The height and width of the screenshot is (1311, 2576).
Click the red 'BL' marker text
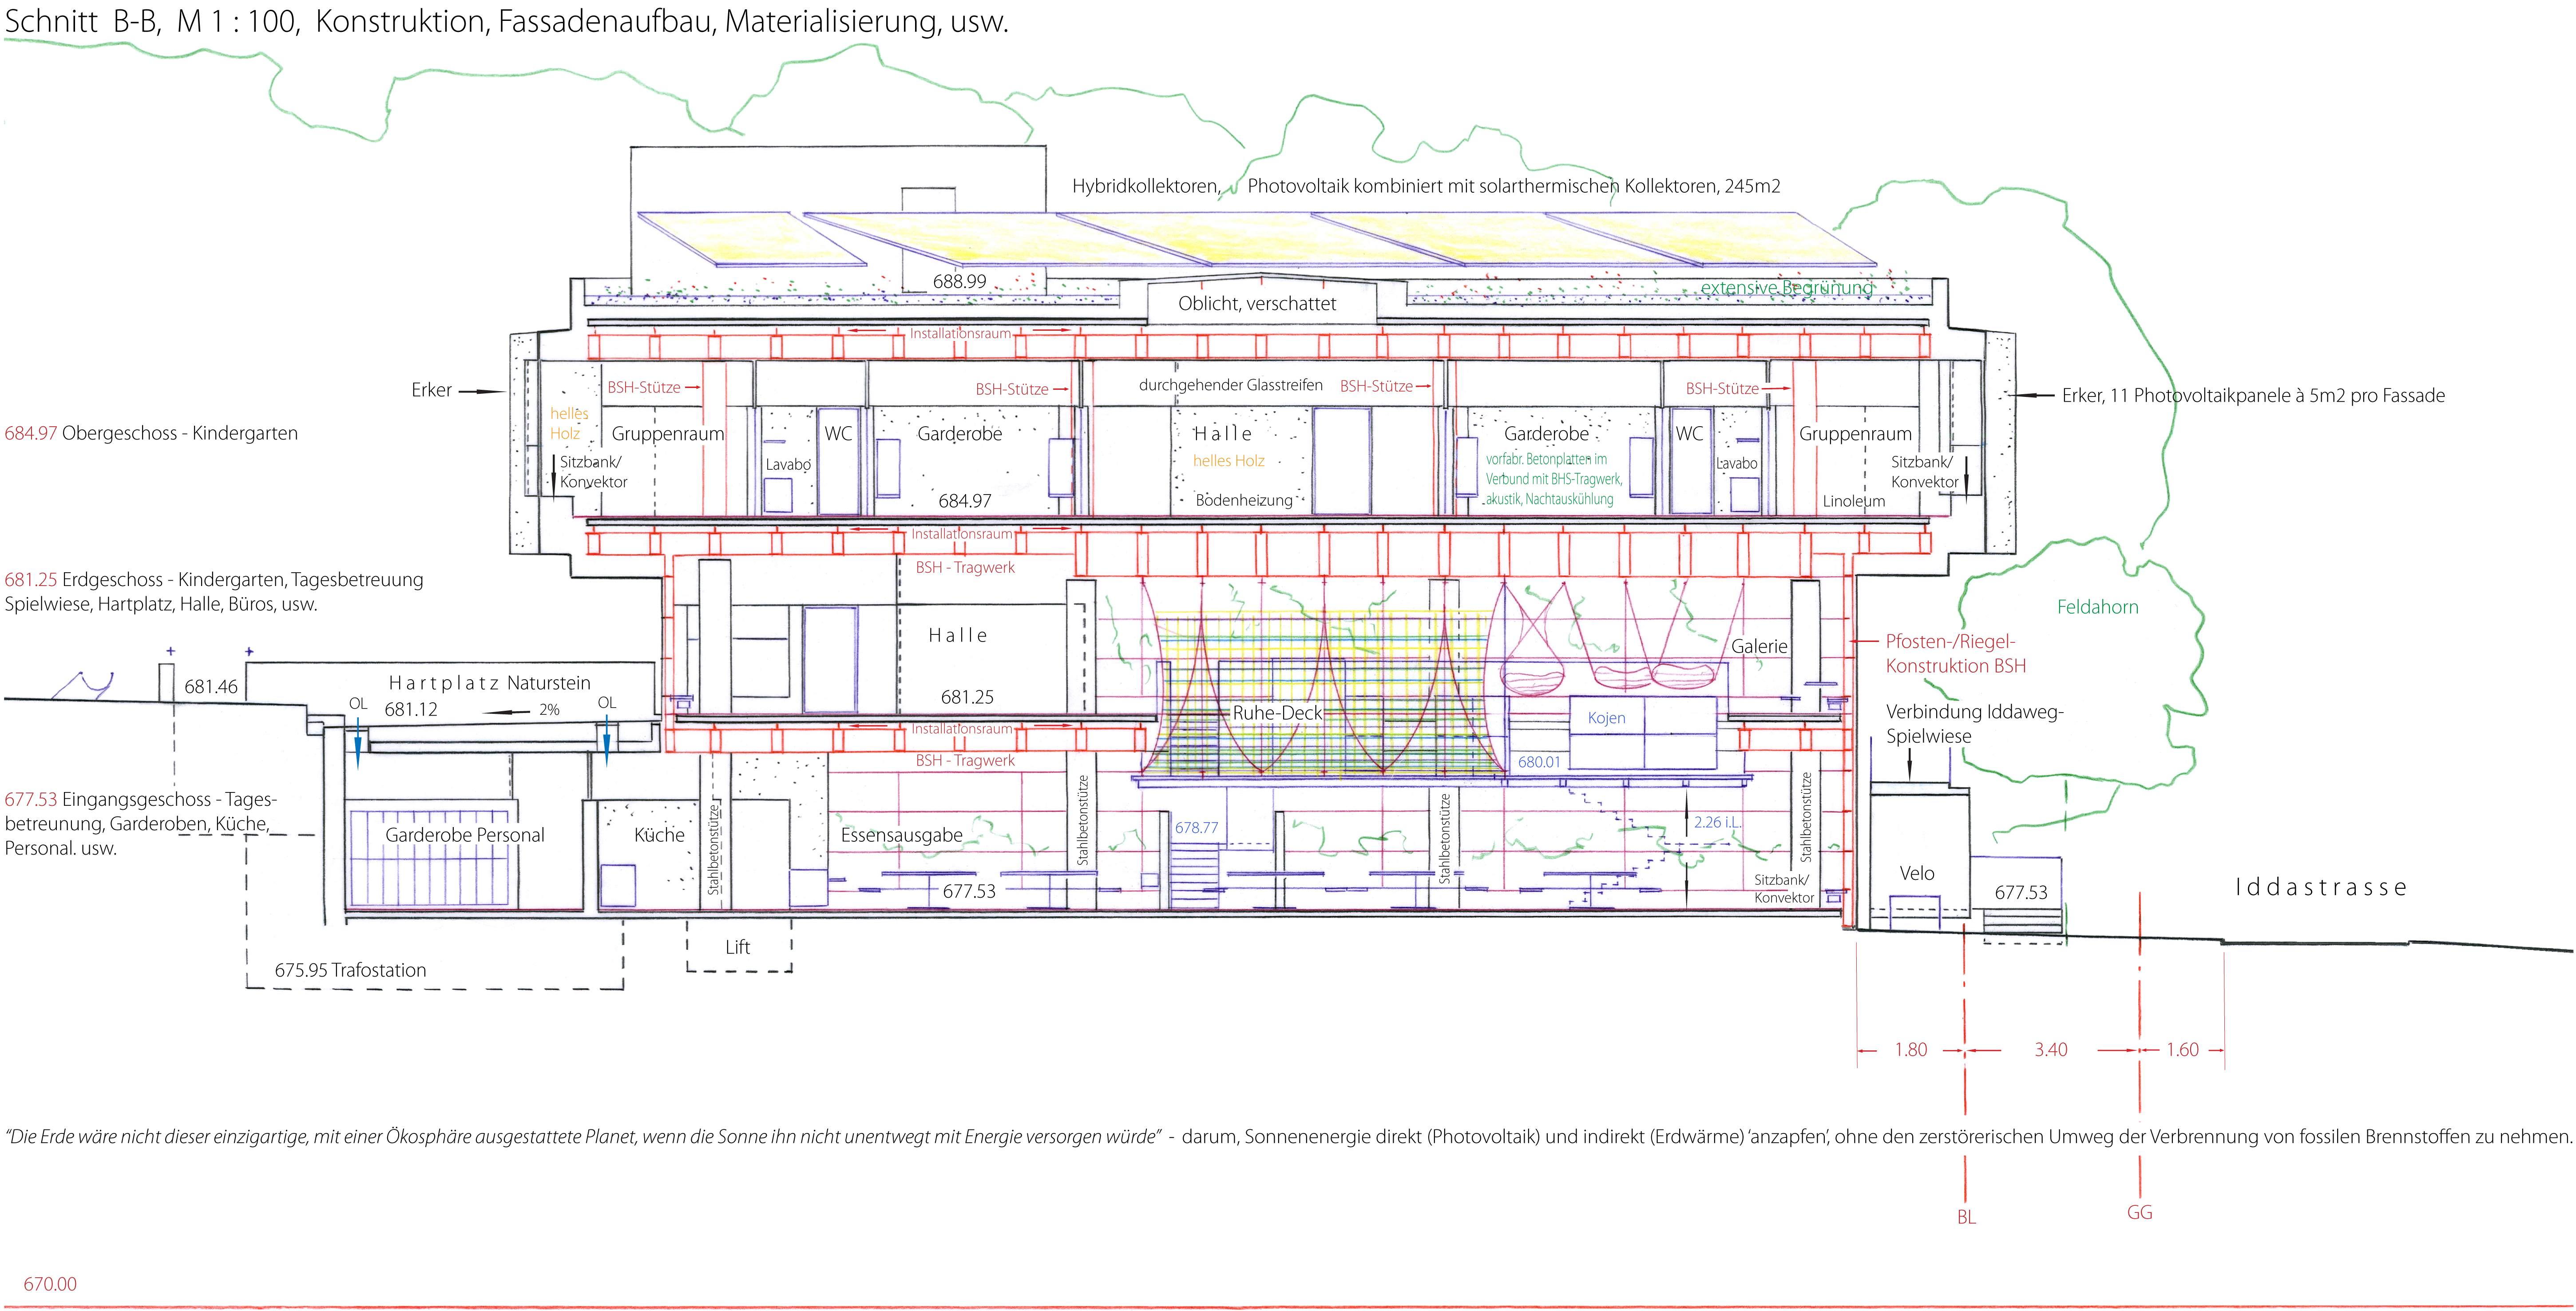1966,1217
